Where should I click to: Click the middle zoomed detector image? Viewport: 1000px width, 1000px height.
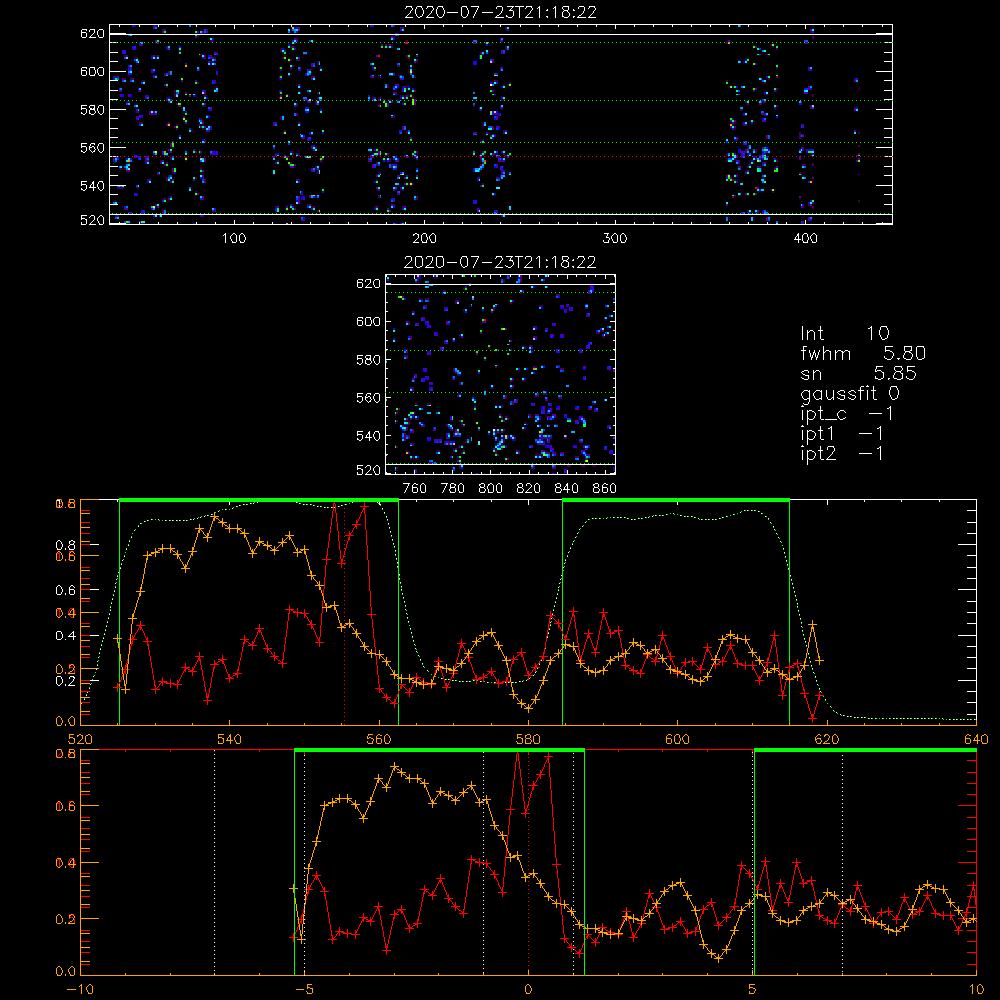pos(501,374)
